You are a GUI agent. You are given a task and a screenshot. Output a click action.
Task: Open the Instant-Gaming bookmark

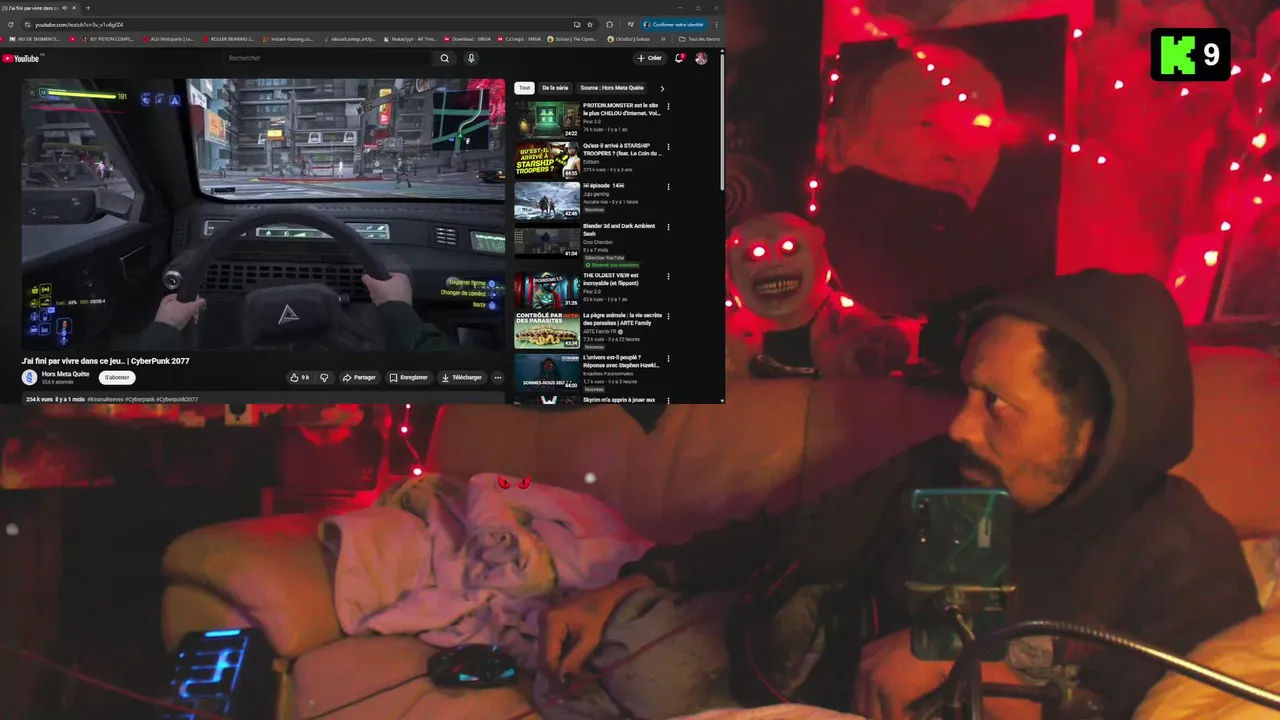(289, 39)
